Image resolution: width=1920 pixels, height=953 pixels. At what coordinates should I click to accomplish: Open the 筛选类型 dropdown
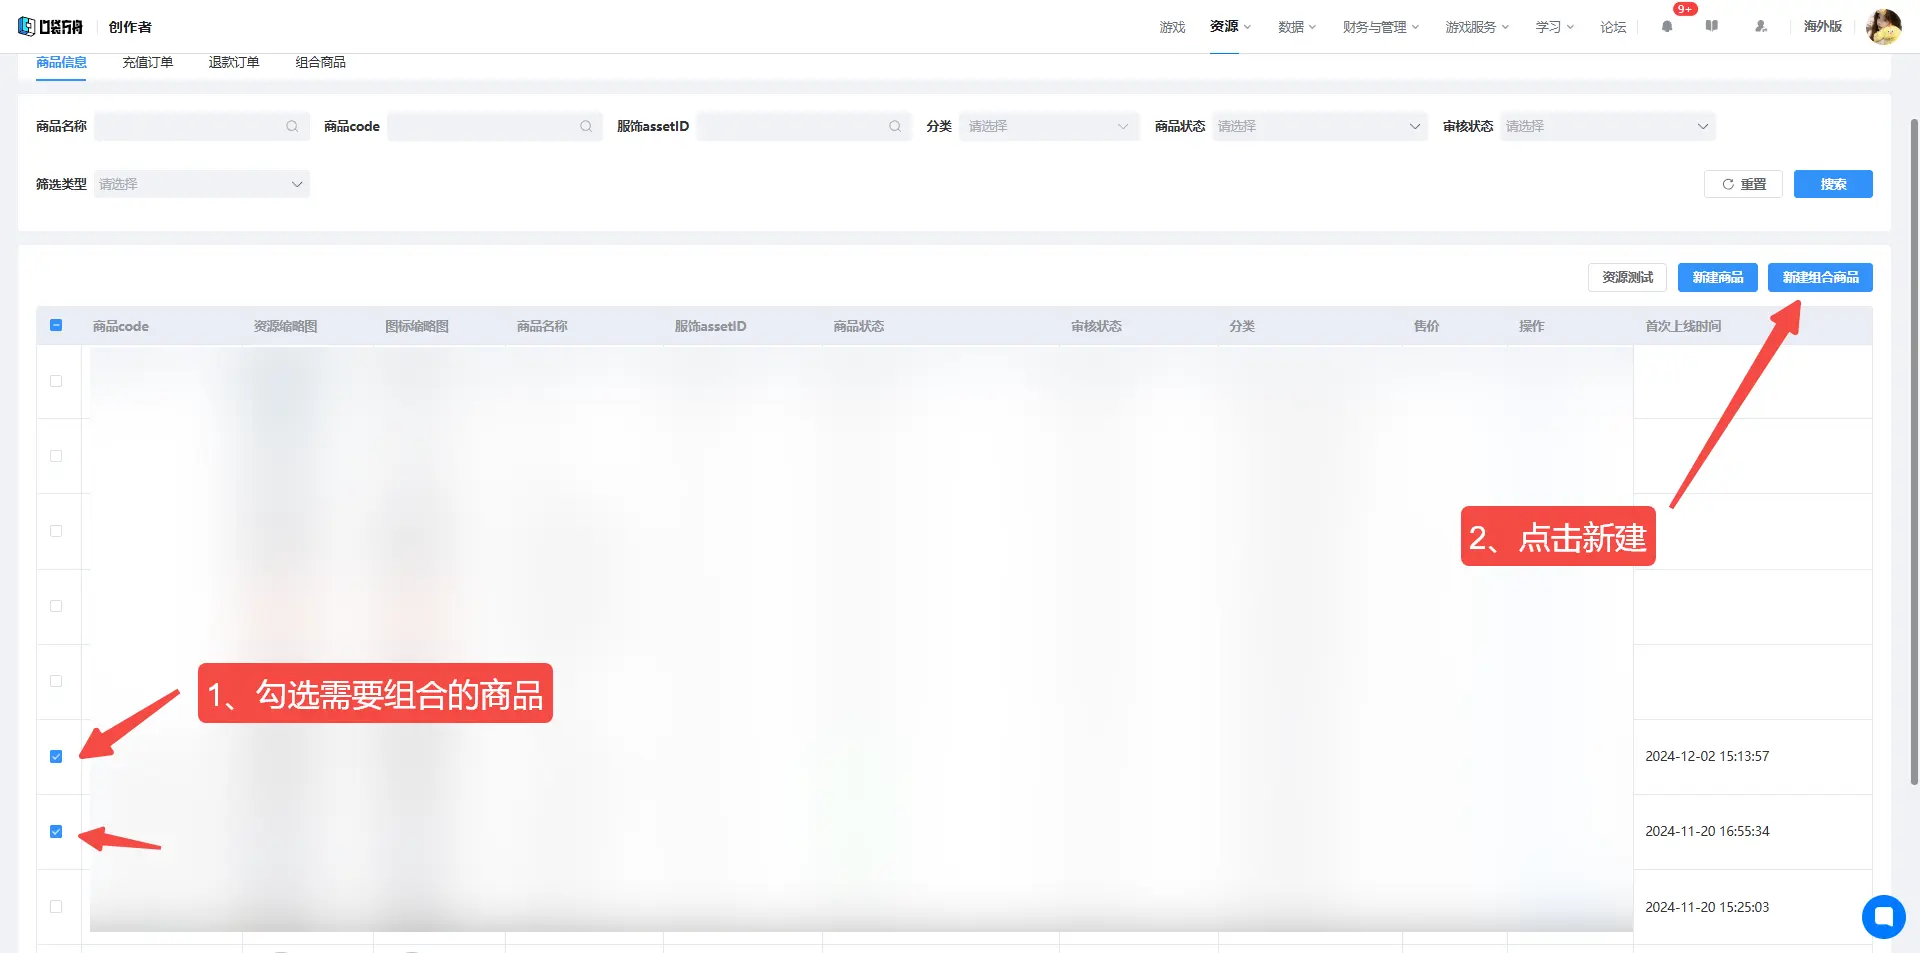(201, 185)
